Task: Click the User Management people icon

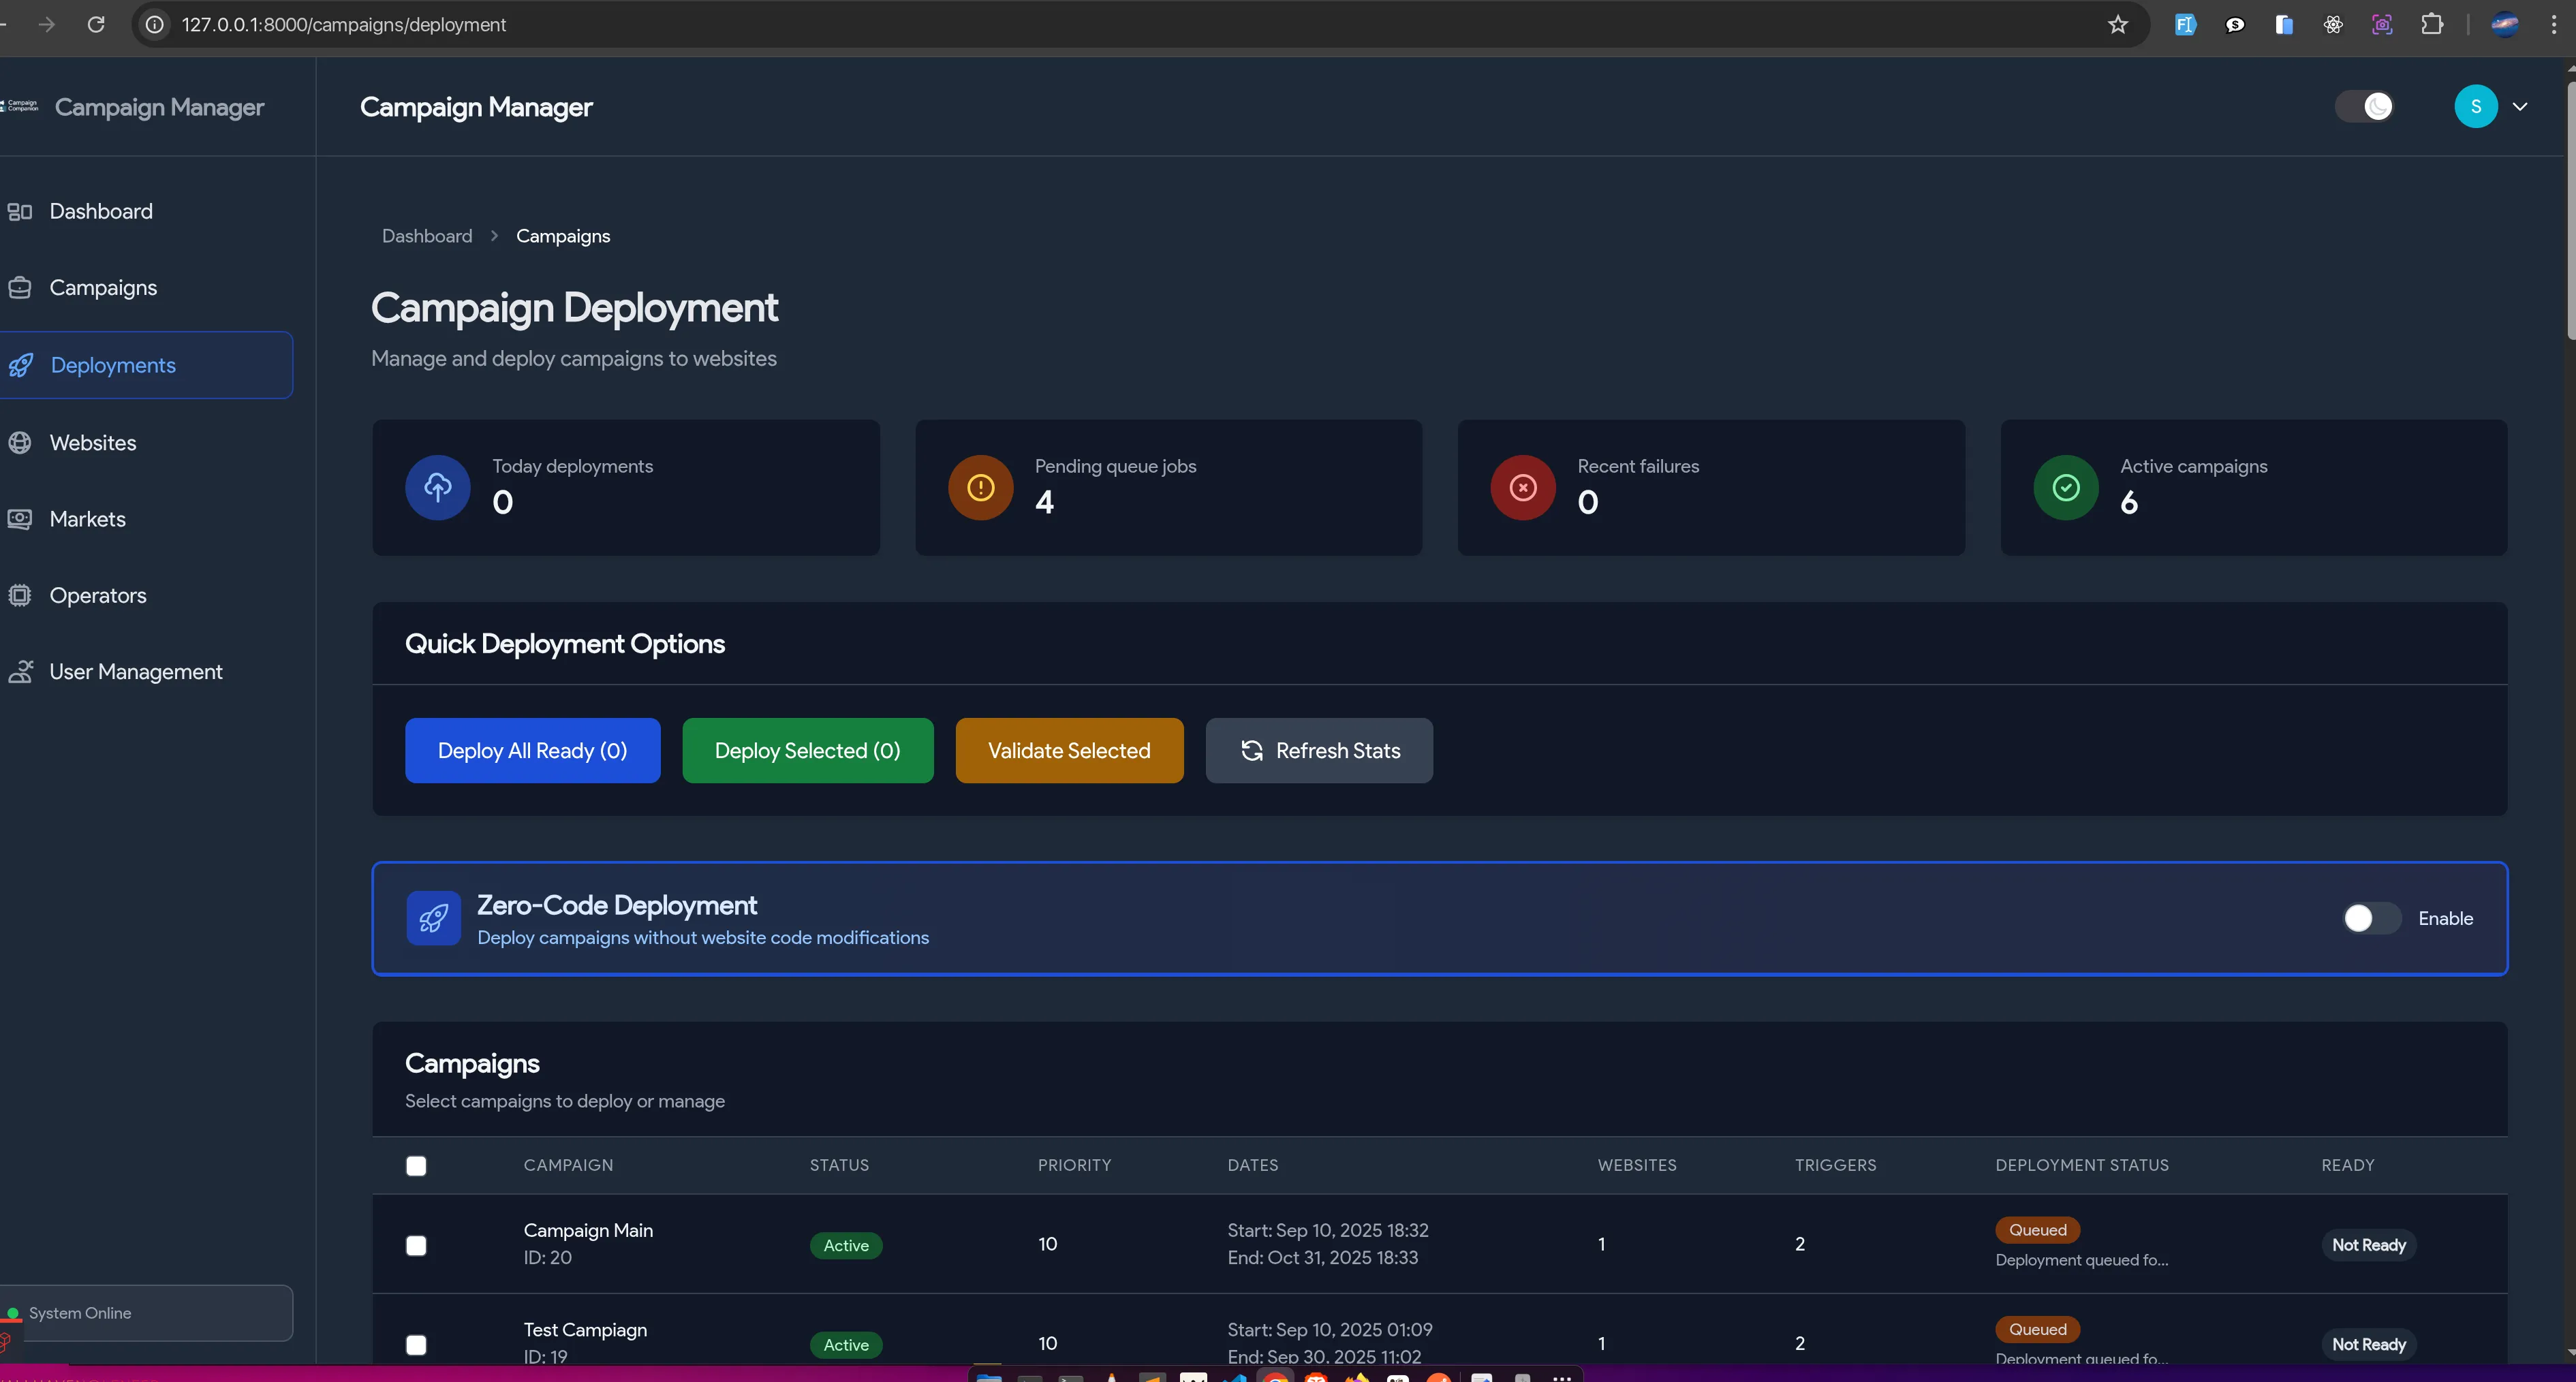Action: [20, 672]
